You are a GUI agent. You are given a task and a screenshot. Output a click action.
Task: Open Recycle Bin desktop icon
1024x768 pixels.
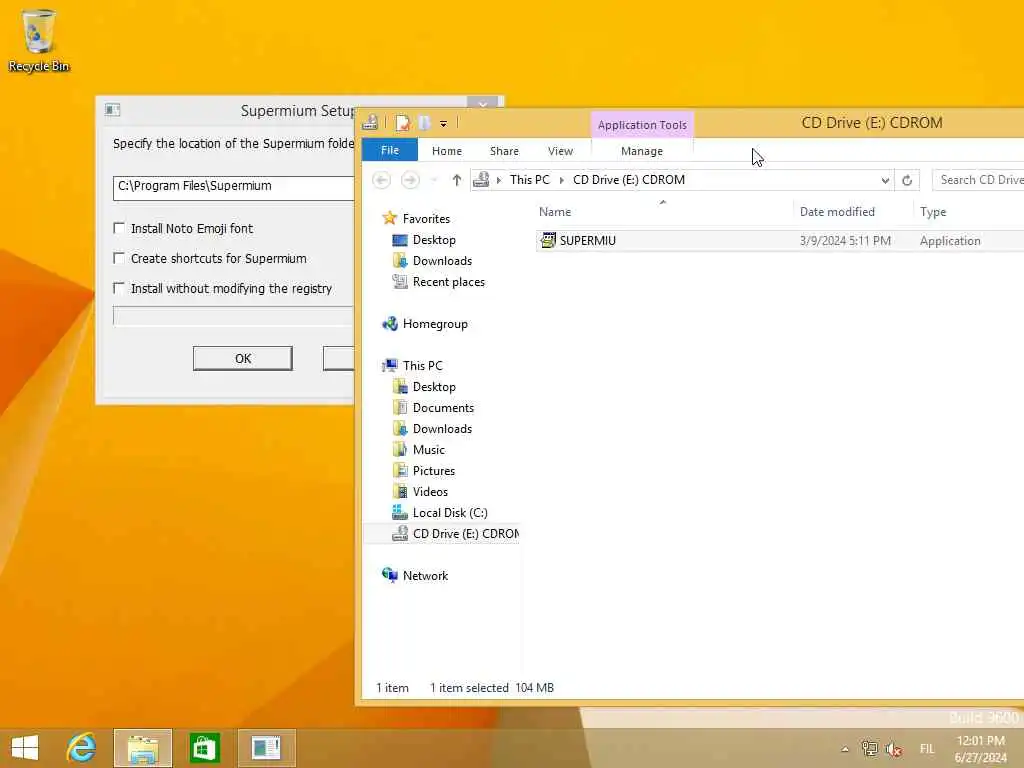click(x=39, y=40)
